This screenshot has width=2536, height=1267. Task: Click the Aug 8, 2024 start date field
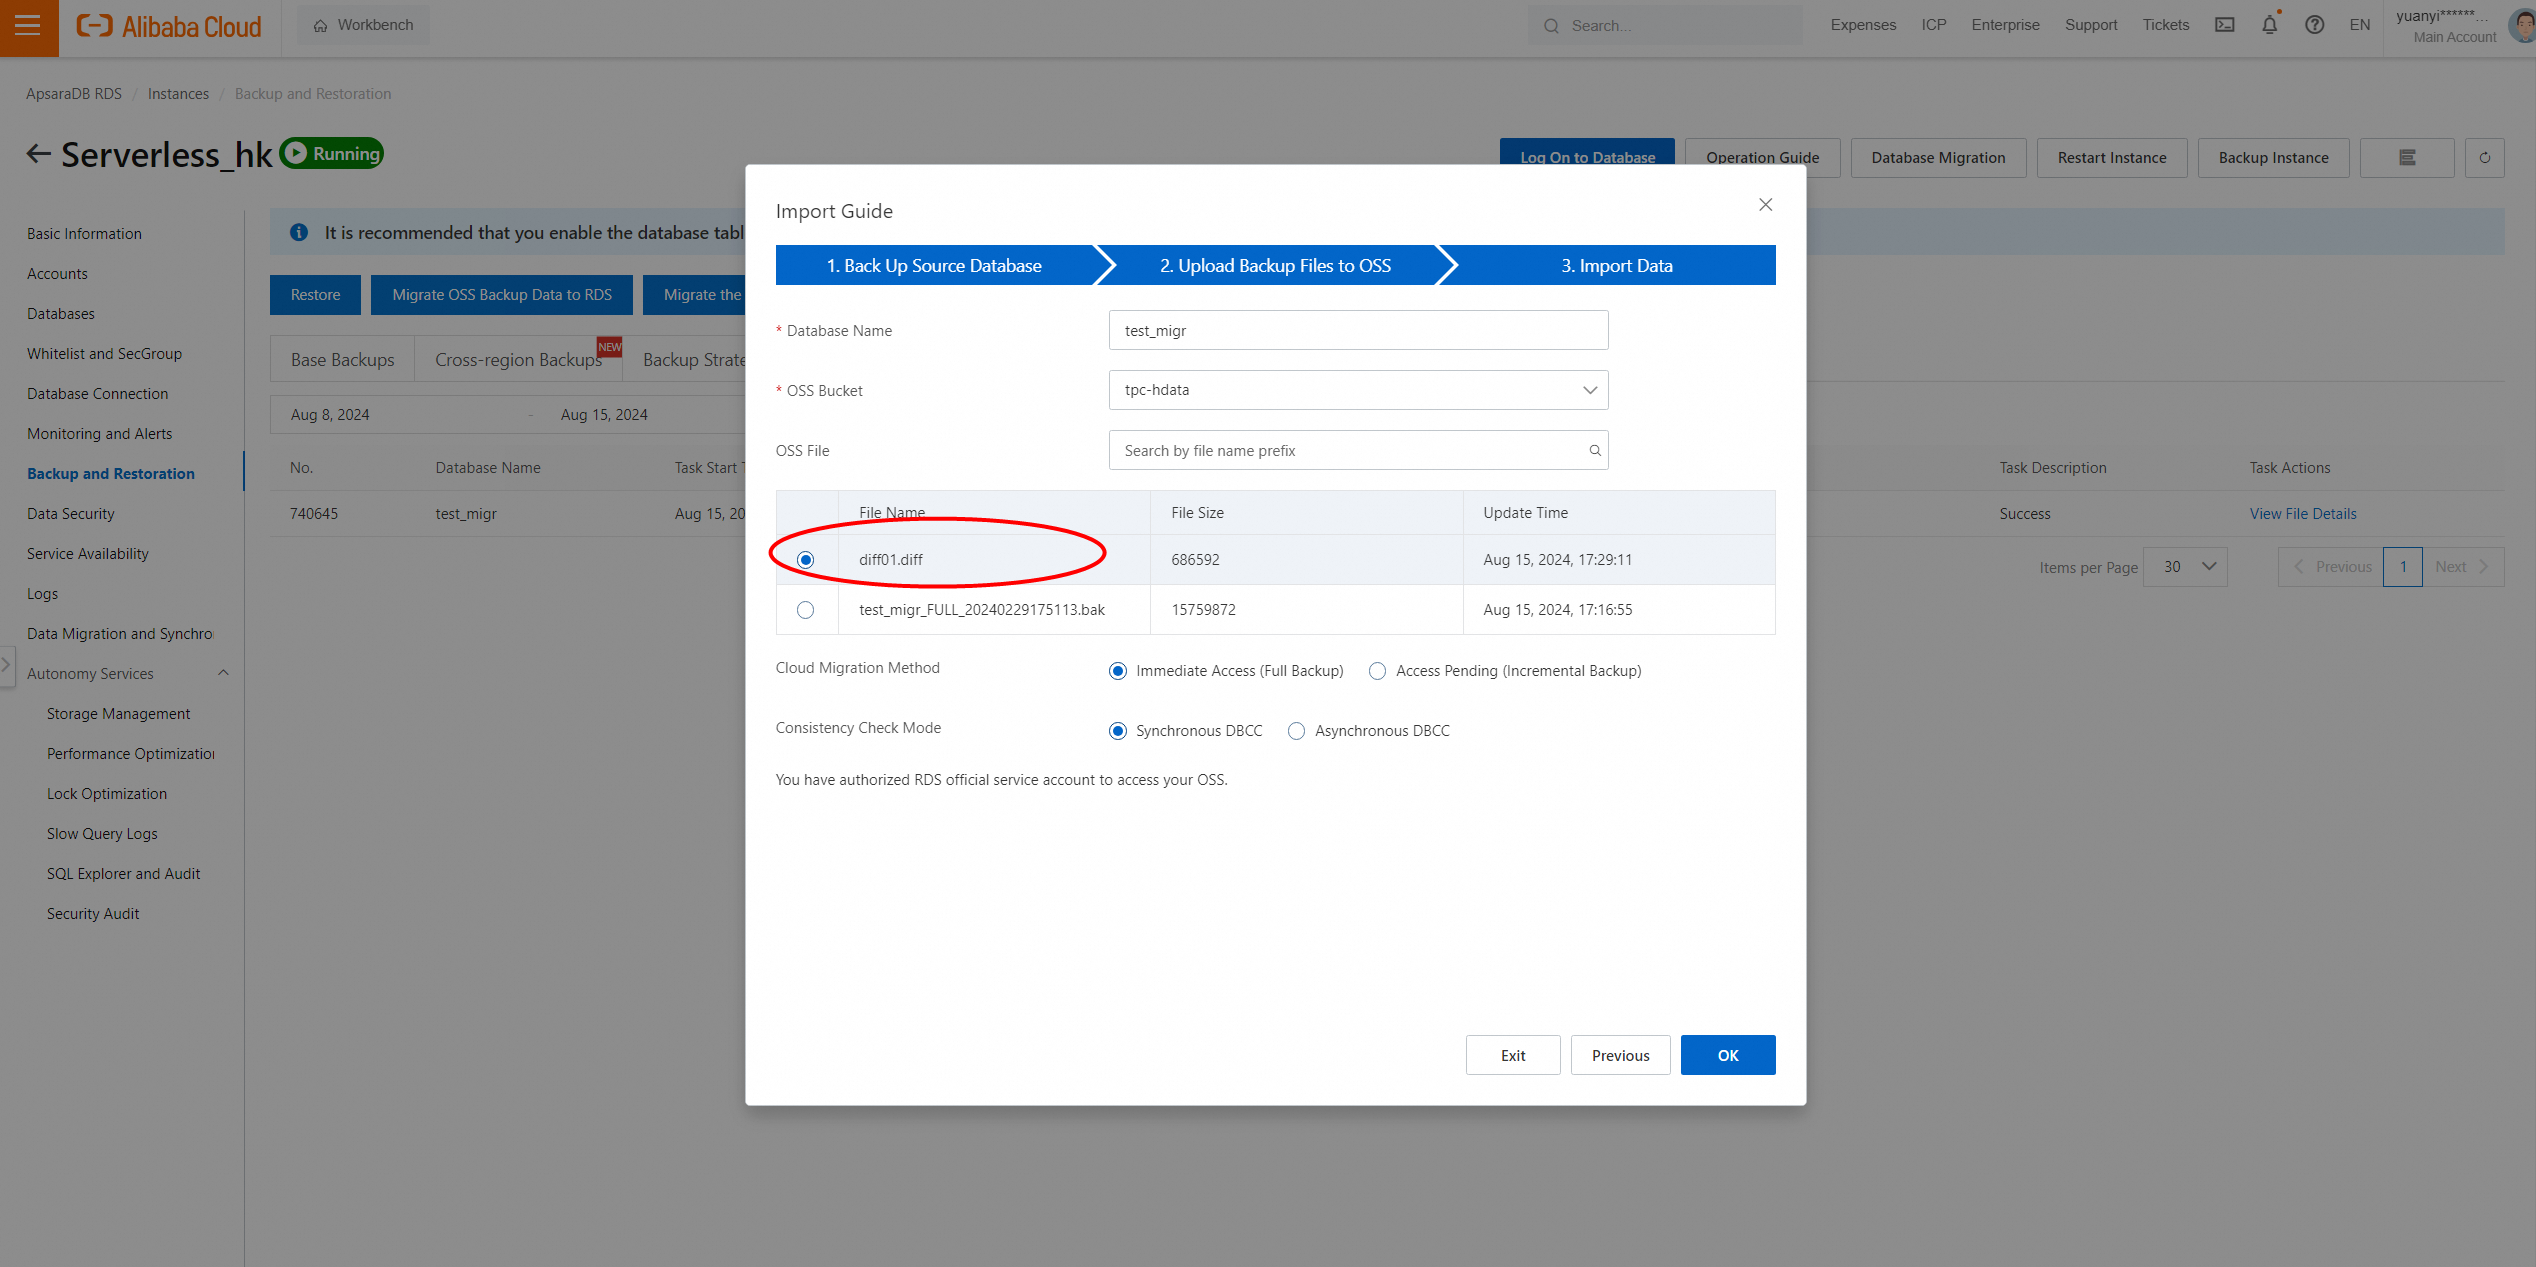coord(330,415)
